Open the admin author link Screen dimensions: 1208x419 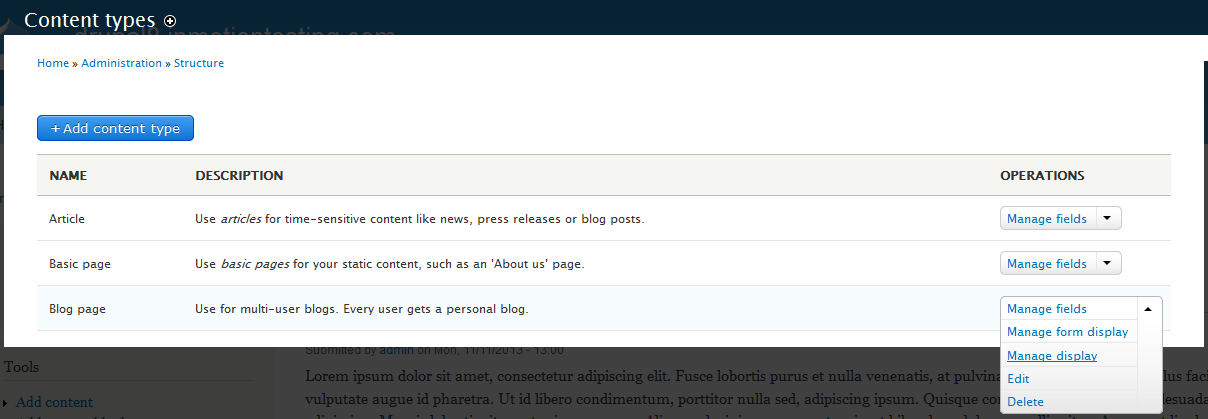tap(396, 350)
